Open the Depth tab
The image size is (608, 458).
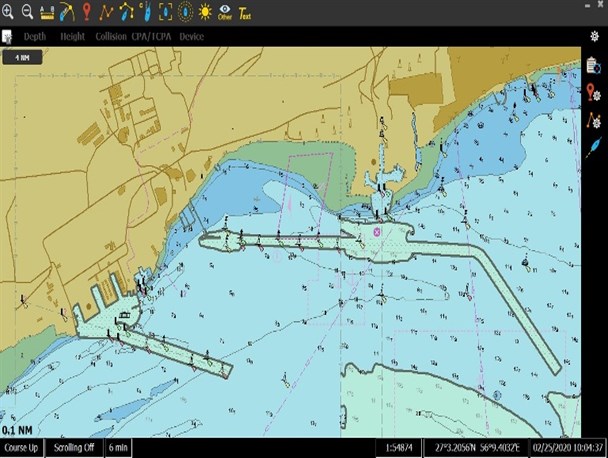coord(35,37)
